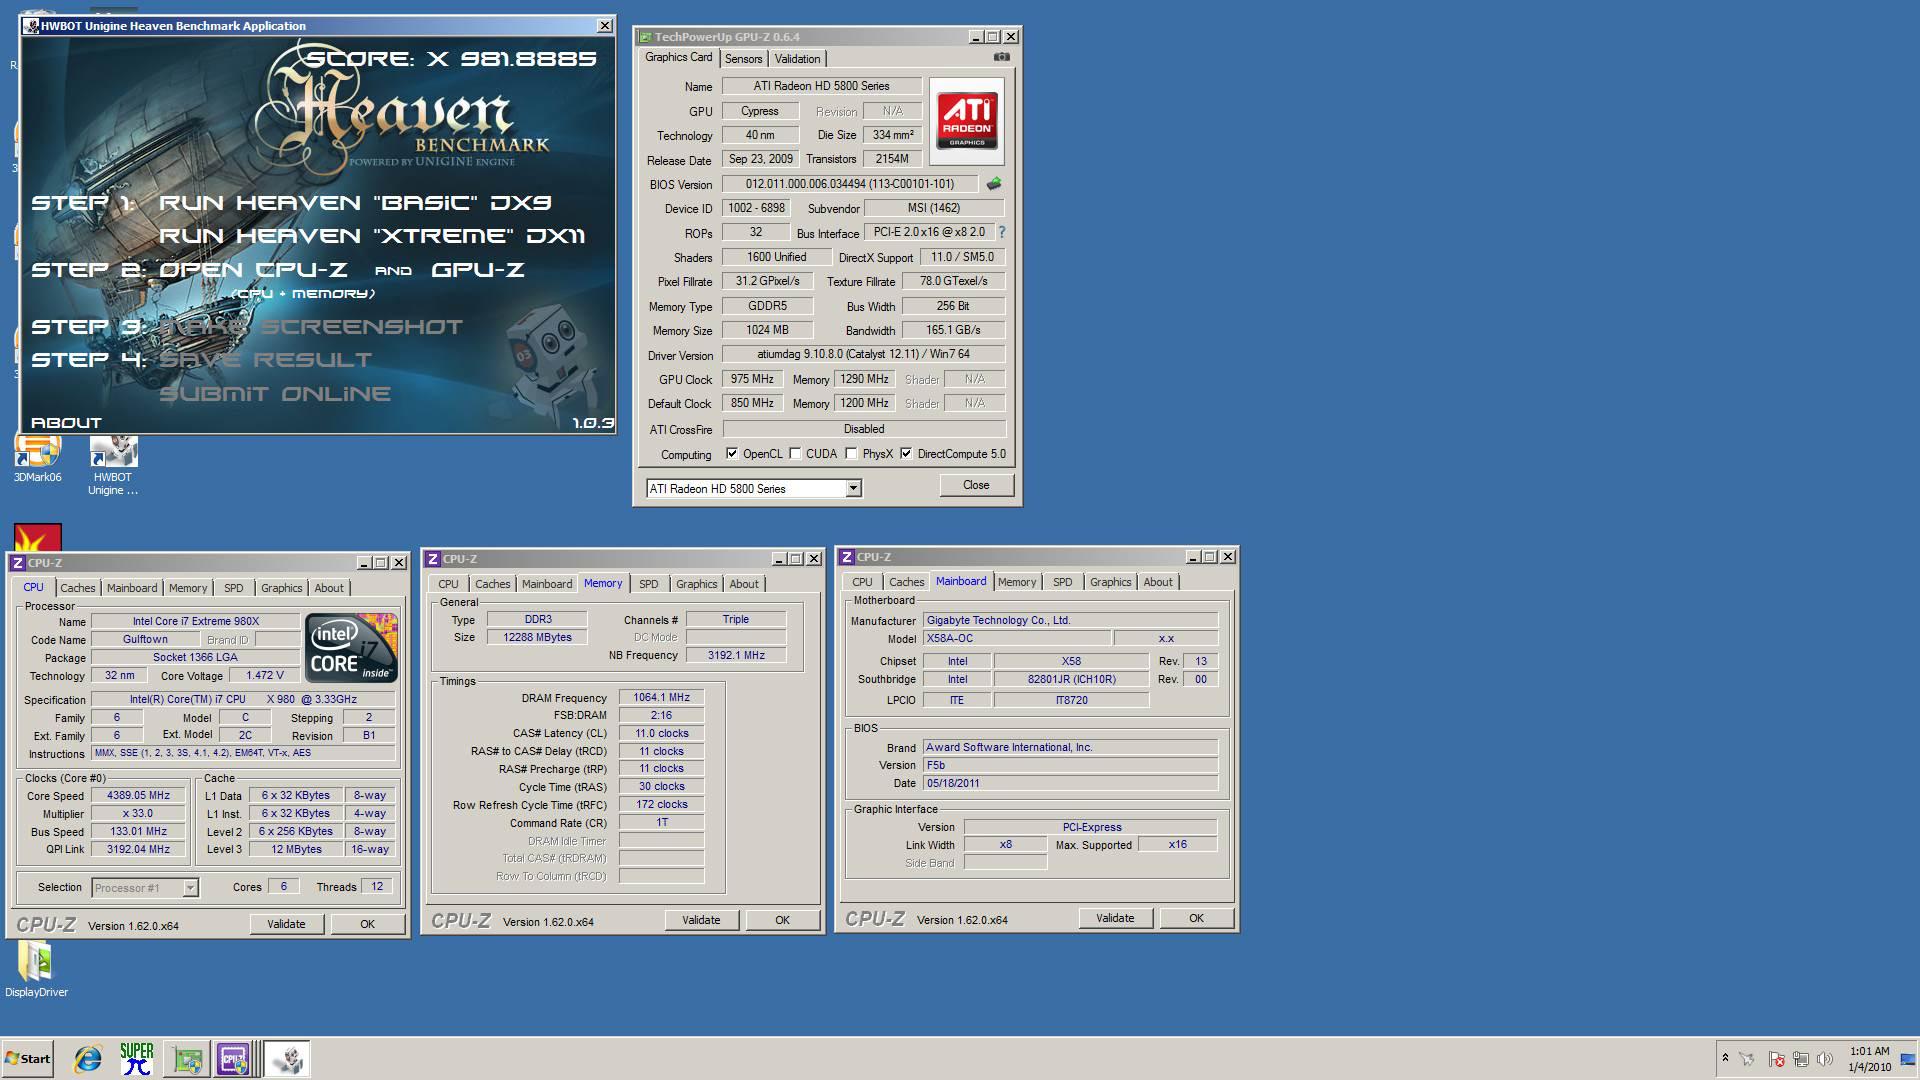Click the Intel 82801JR (ICH10R) southbridge value
The height and width of the screenshot is (1080, 1920).
tap(1071, 679)
